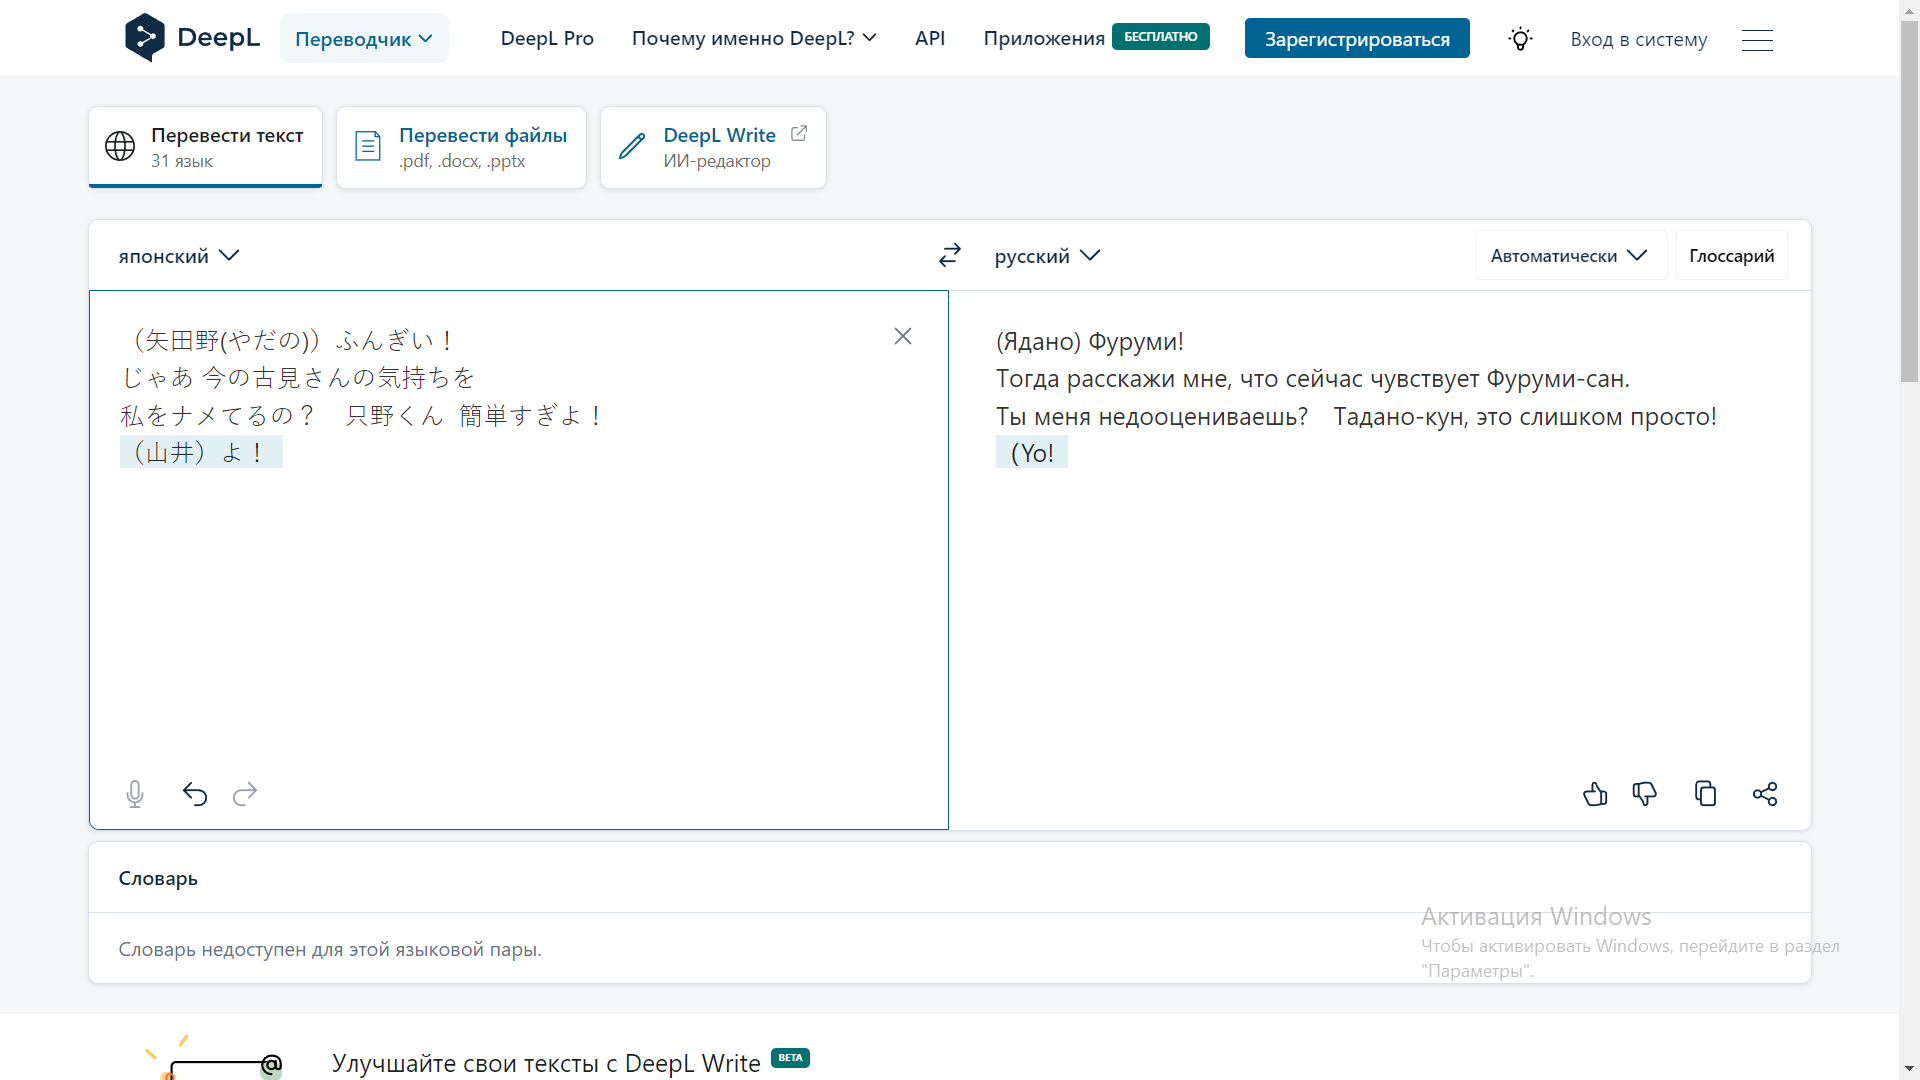Switch to Перевести файлы tab
This screenshot has width=1920, height=1080.
462,147
